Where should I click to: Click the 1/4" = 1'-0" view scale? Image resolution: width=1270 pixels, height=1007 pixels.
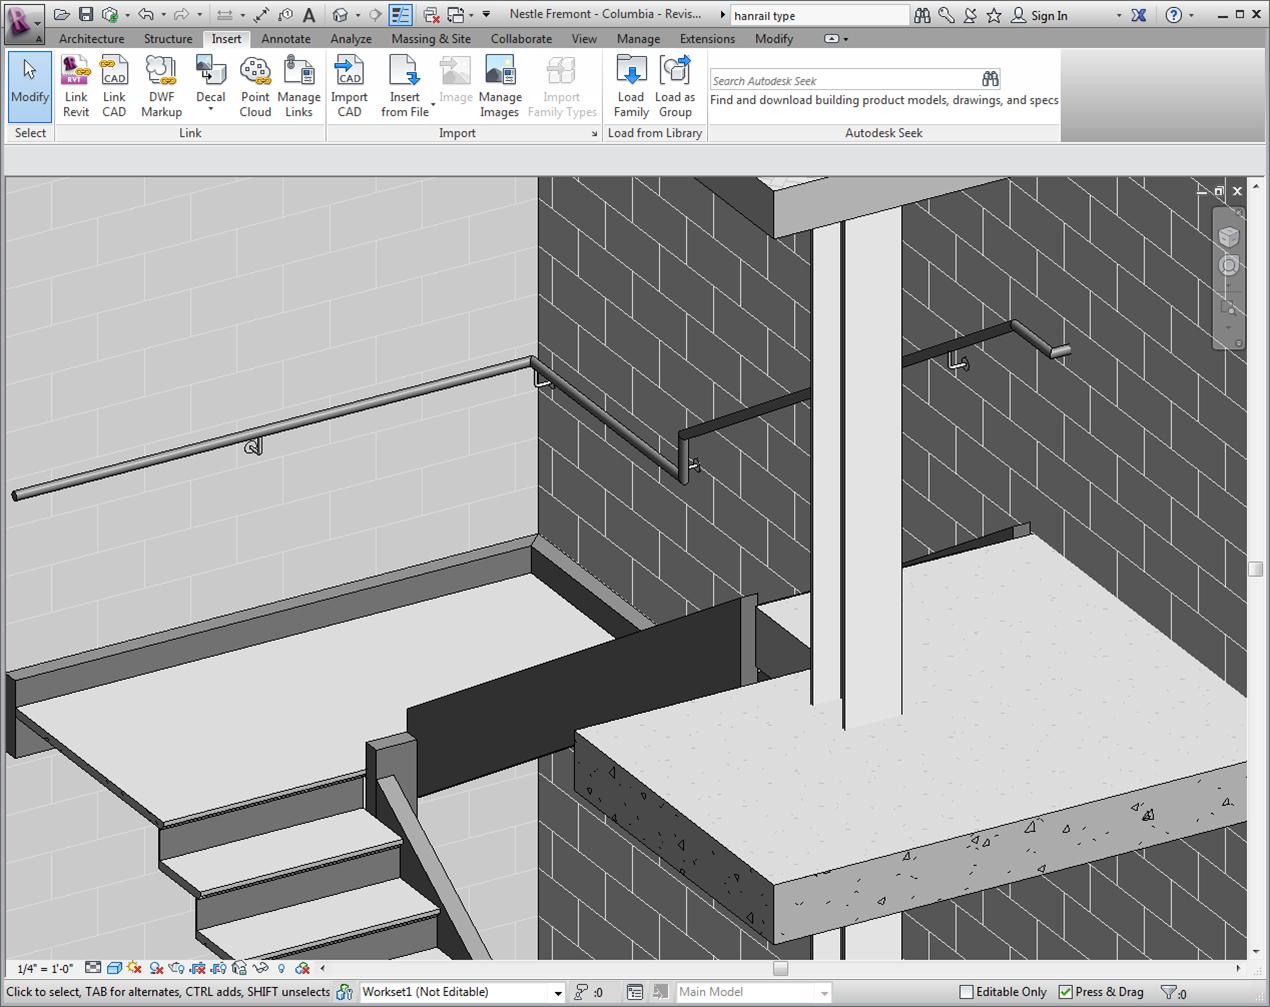tap(45, 968)
